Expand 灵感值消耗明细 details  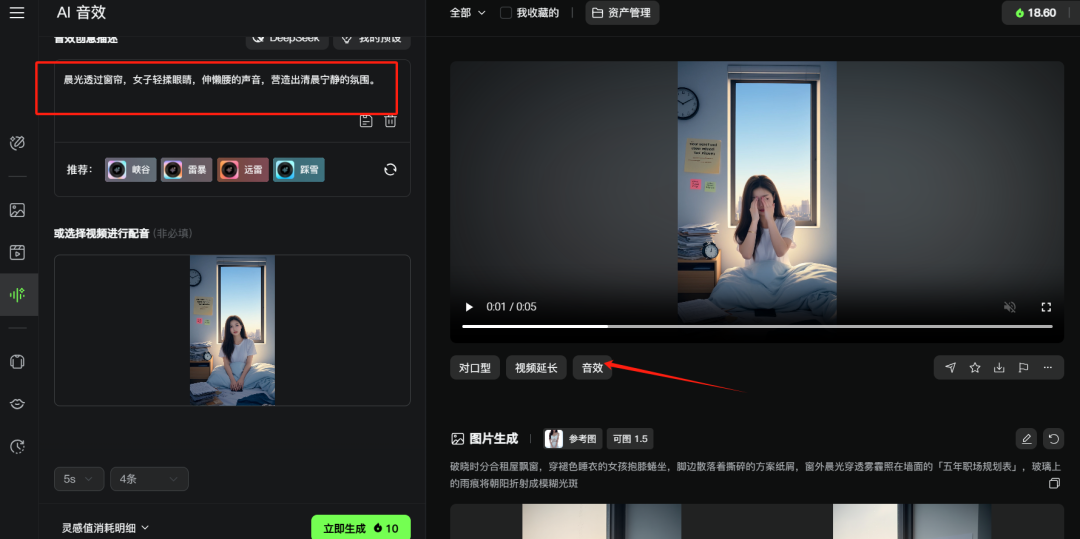pyautogui.click(x=105, y=527)
